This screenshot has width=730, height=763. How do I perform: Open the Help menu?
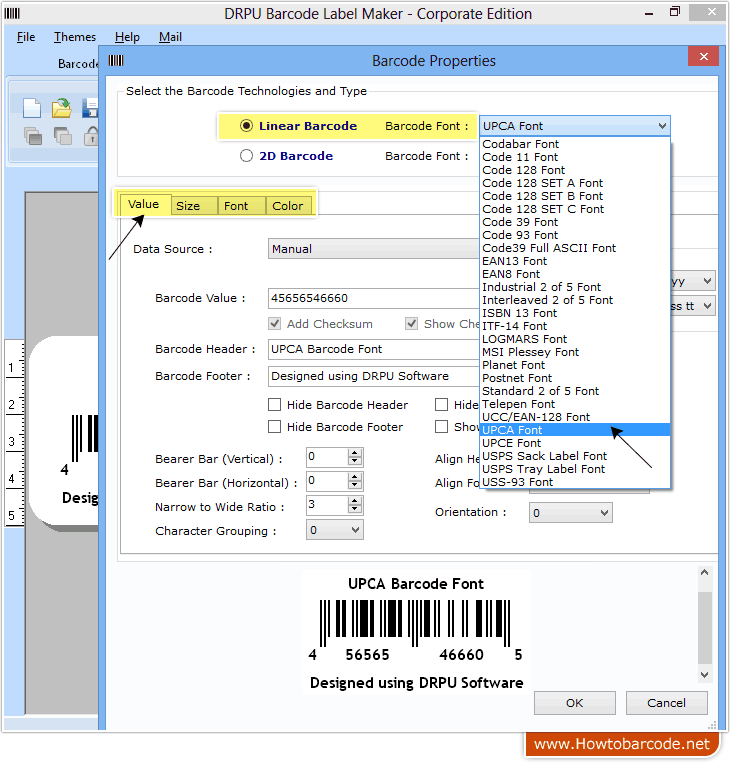(x=127, y=37)
